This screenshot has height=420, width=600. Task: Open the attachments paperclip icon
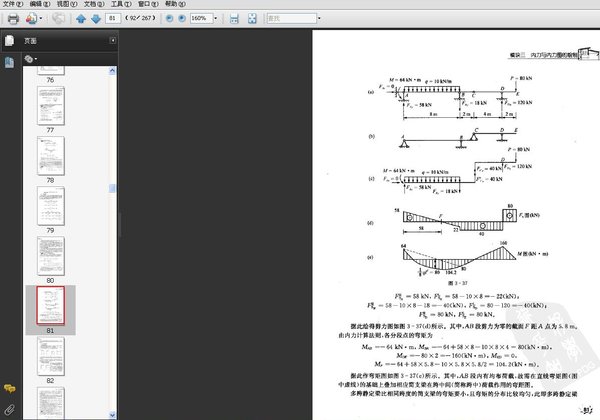[9, 410]
